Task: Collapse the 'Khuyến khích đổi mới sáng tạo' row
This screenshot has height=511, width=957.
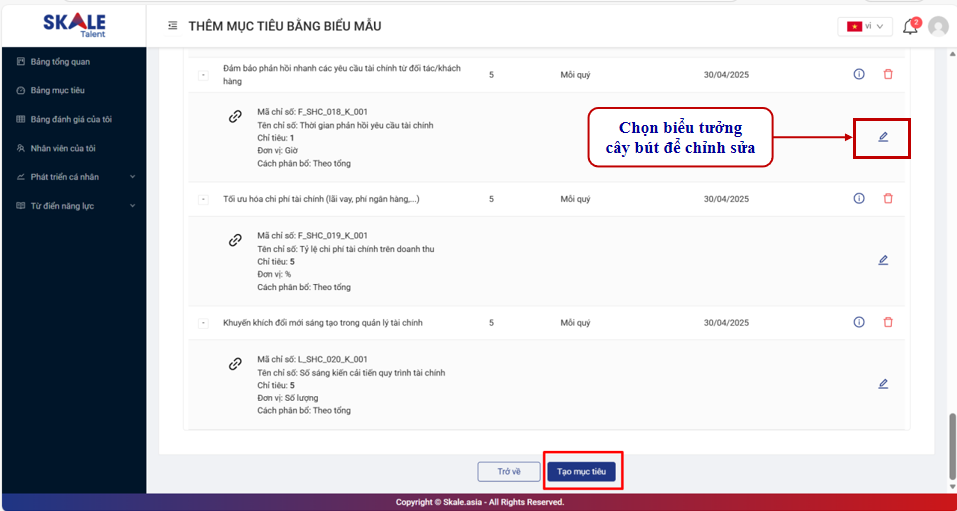Action: tap(203, 323)
